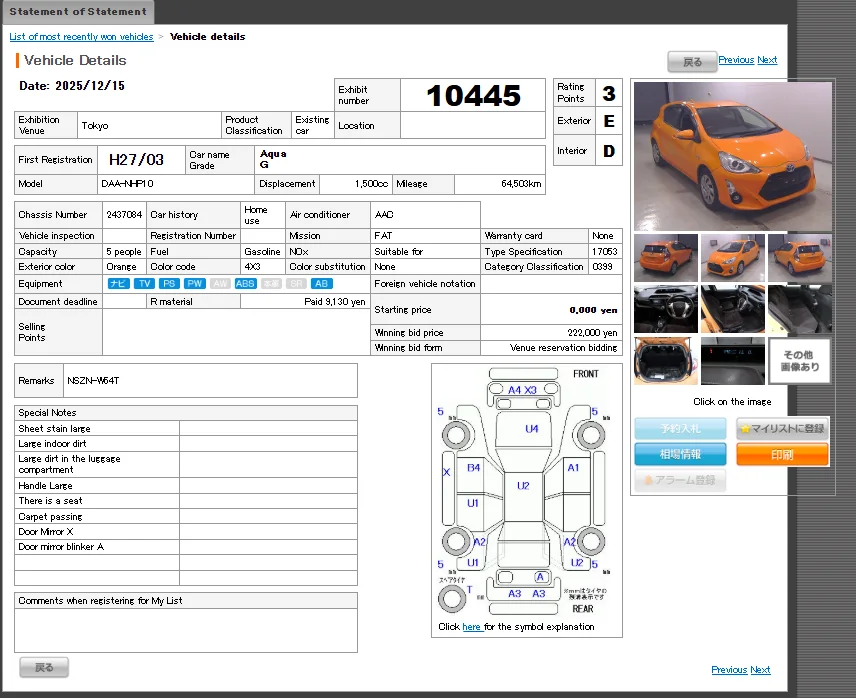Open the rear-right exterior thumbnail
Viewport: 856px width, 698px height.
[x=800, y=258]
